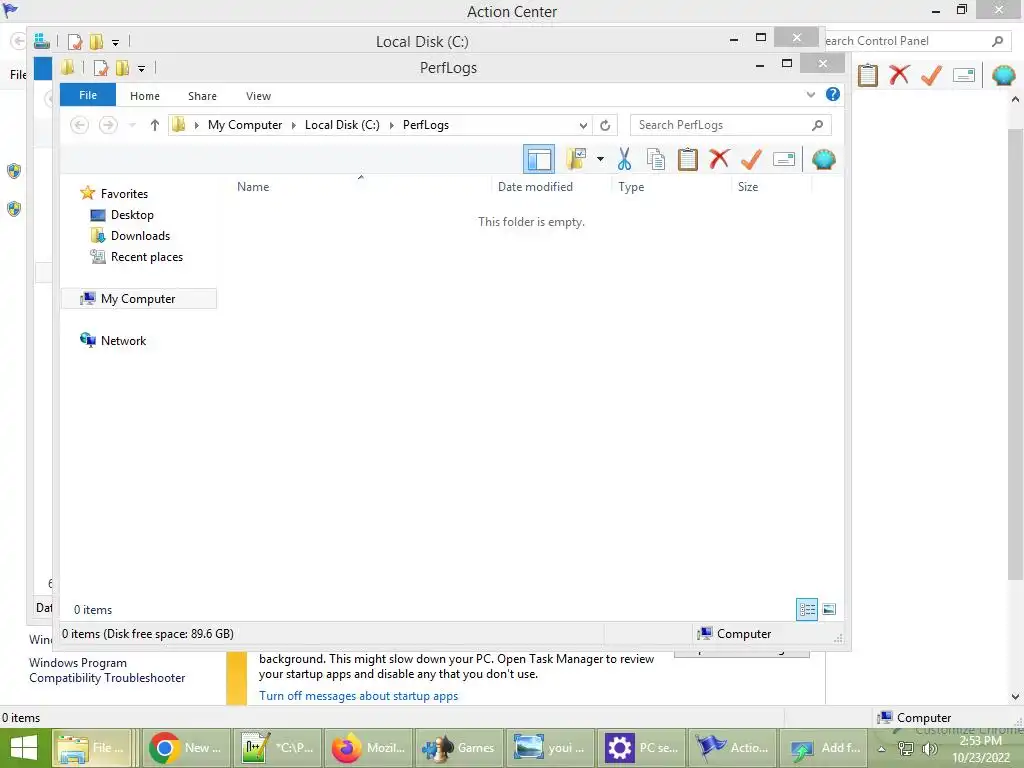Open the address bar history dropdown
The height and width of the screenshot is (768, 1024).
click(583, 125)
